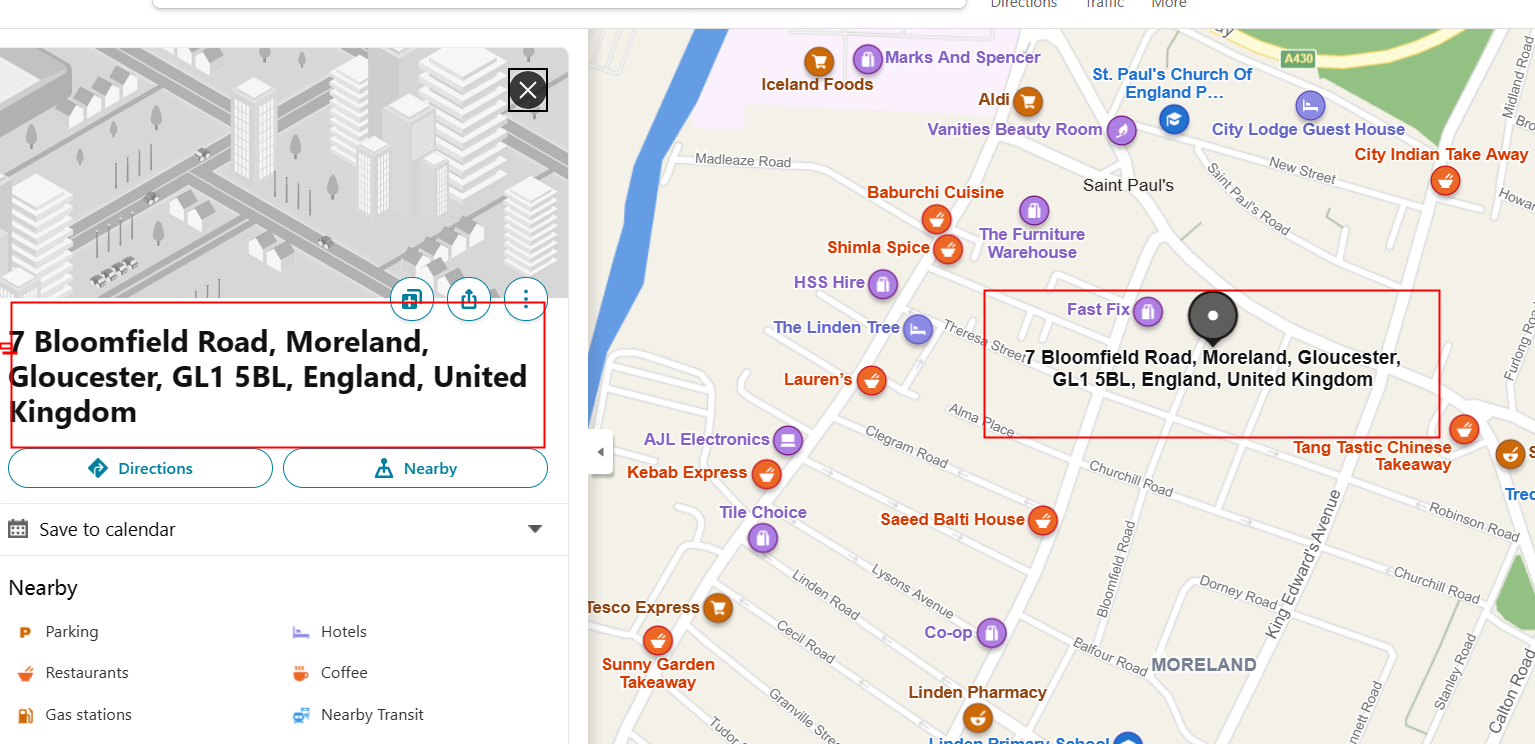Click the Baburchi Cuisine restaurant pin
Screen dimensions: 1535x744
point(936,218)
